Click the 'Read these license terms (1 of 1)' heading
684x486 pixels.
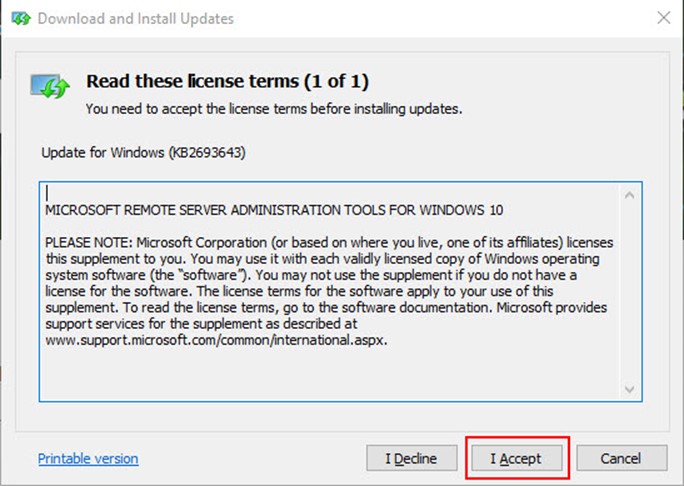coord(227,81)
